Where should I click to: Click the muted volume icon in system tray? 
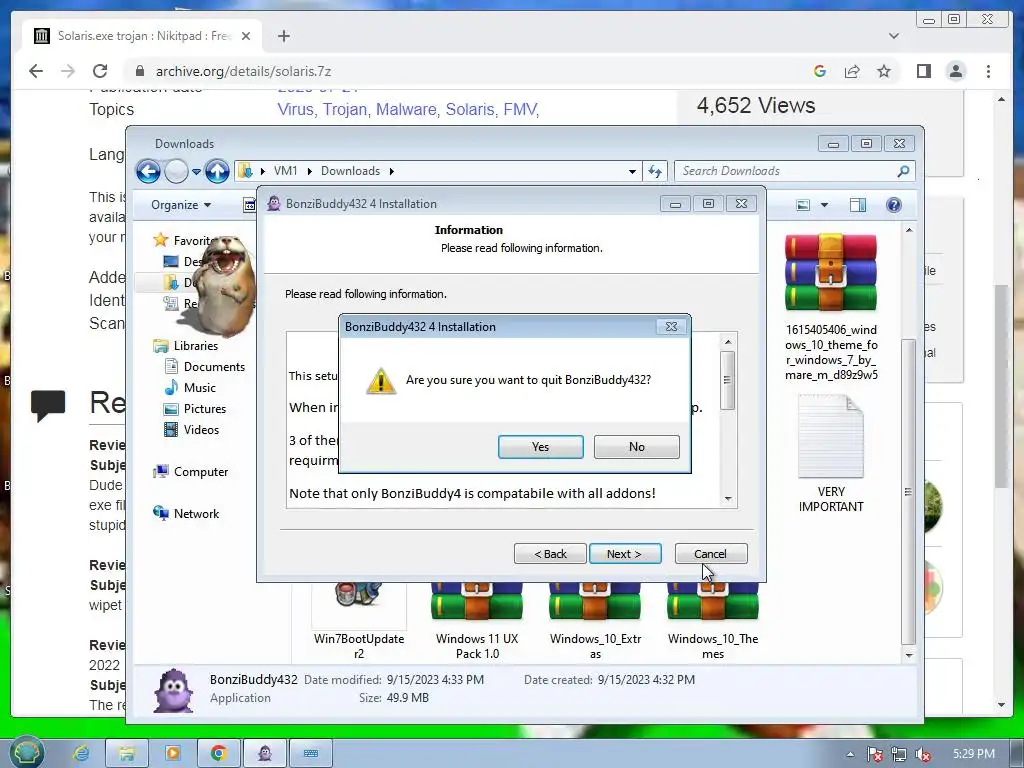[x=923, y=754]
